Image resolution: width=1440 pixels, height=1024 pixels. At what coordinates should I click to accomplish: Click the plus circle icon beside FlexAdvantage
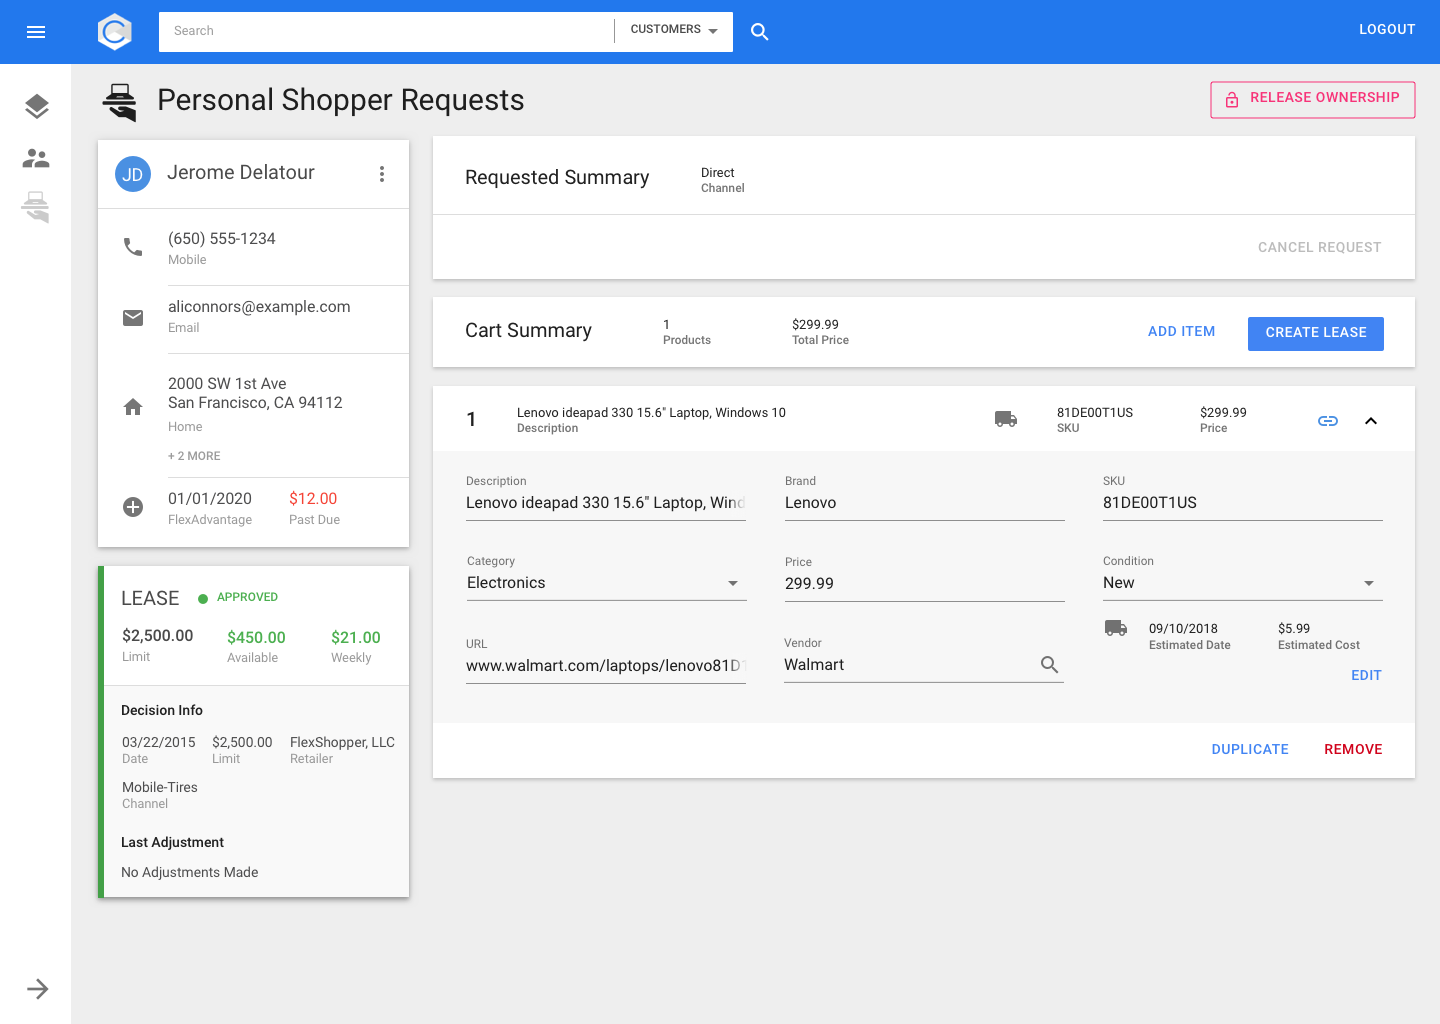133,507
